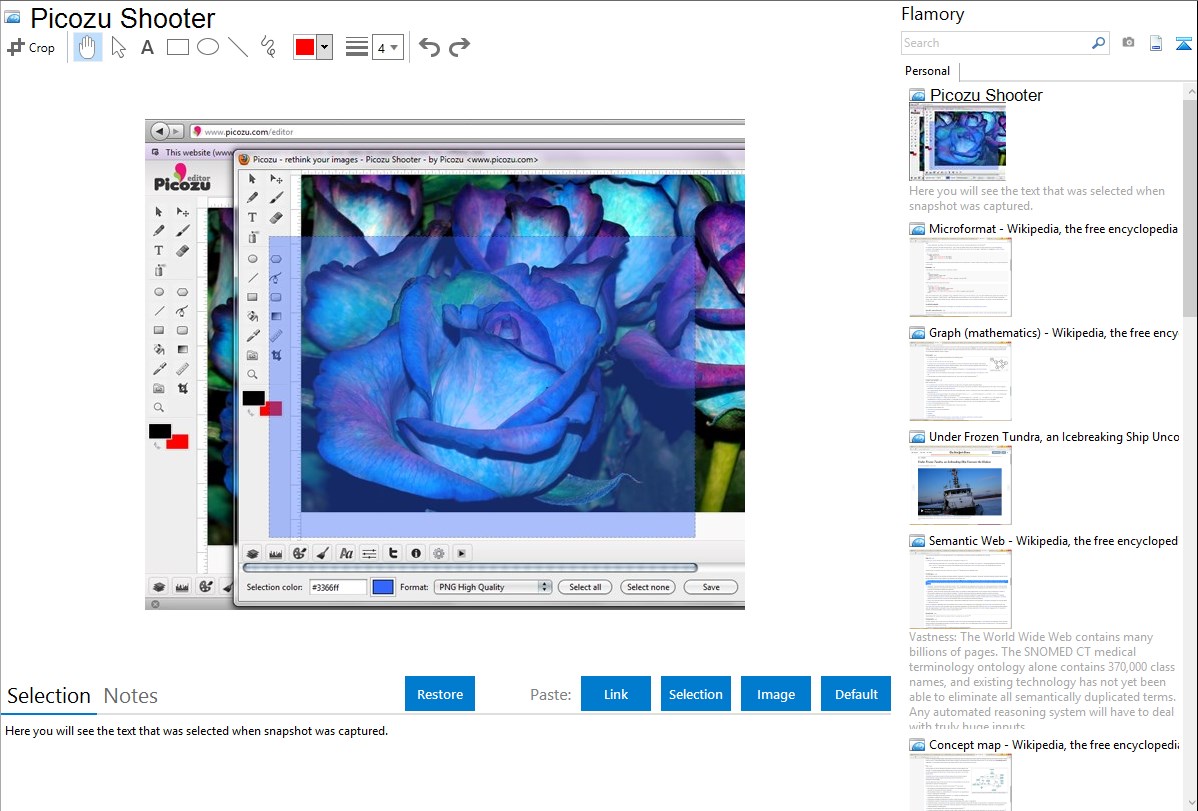Select the paint bucket tool in front Picozu window
Screen dimensions: 1198x811
[252, 316]
